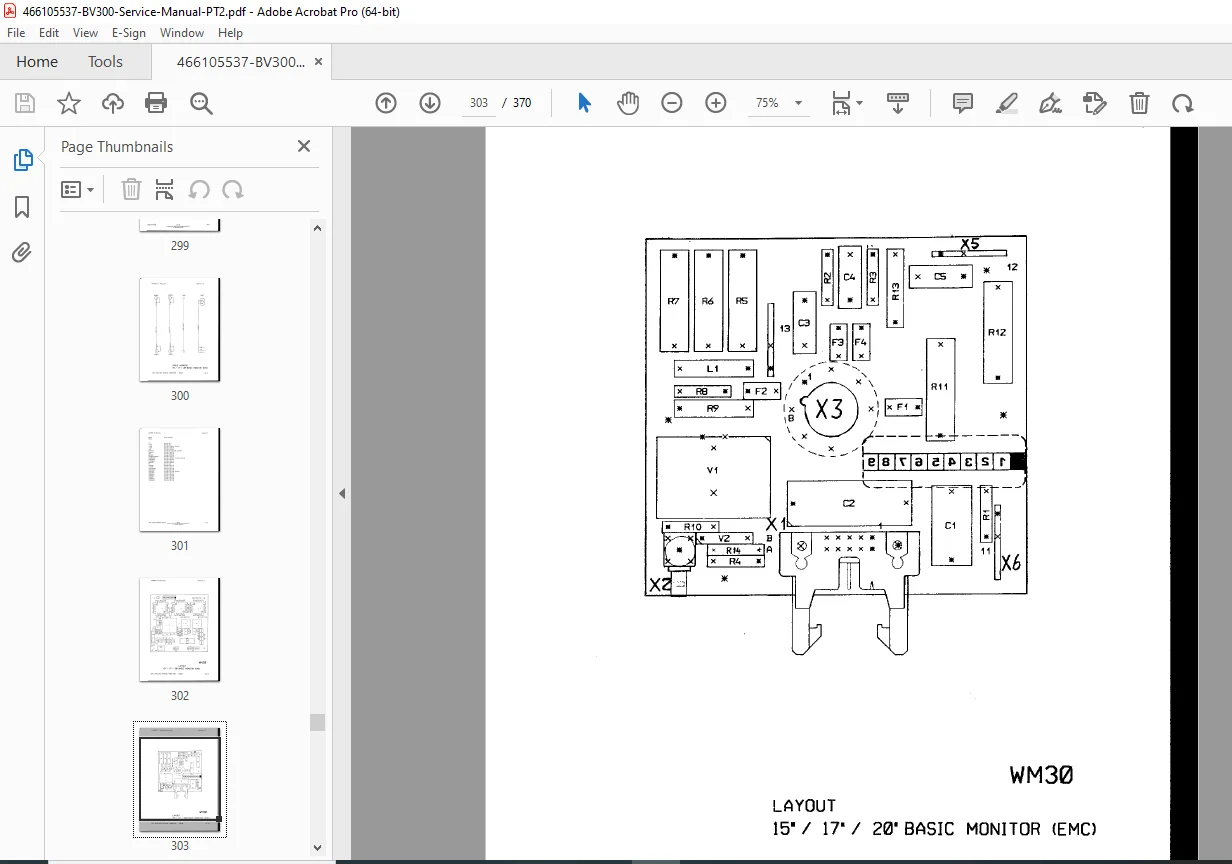Image resolution: width=1232 pixels, height=864 pixels.
Task: Open the File menu
Action: (x=17, y=32)
